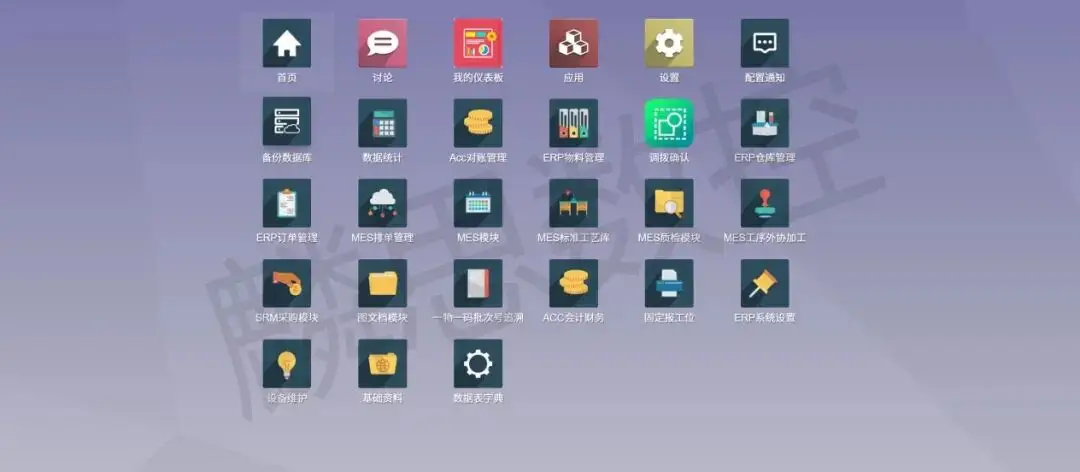Open ACC会计财务 coins icon
Image resolution: width=1080 pixels, height=472 pixels.
pyautogui.click(x=573, y=283)
